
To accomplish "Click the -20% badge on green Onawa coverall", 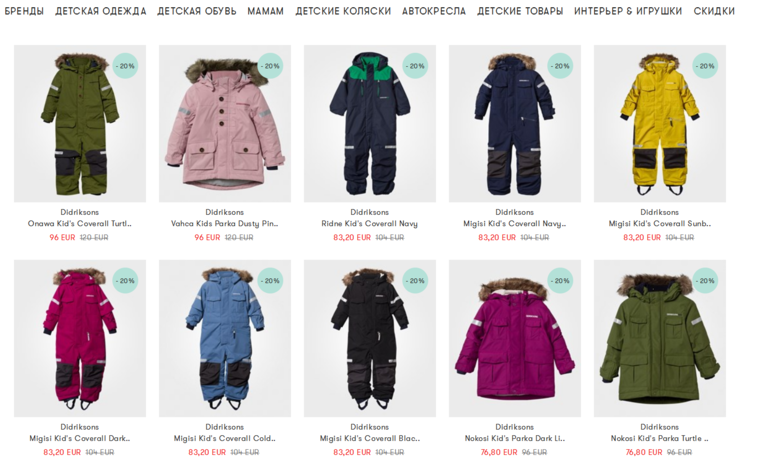I will [x=125, y=66].
